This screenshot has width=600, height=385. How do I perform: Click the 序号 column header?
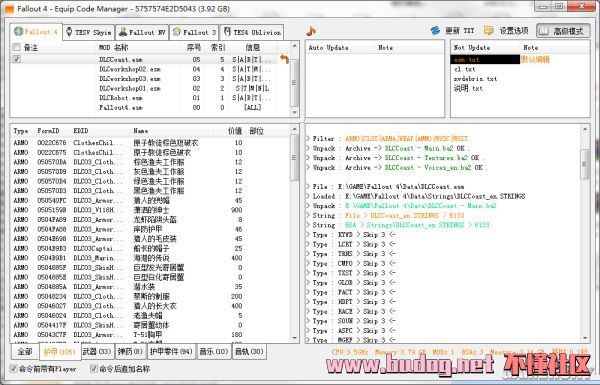pyautogui.click(x=194, y=47)
